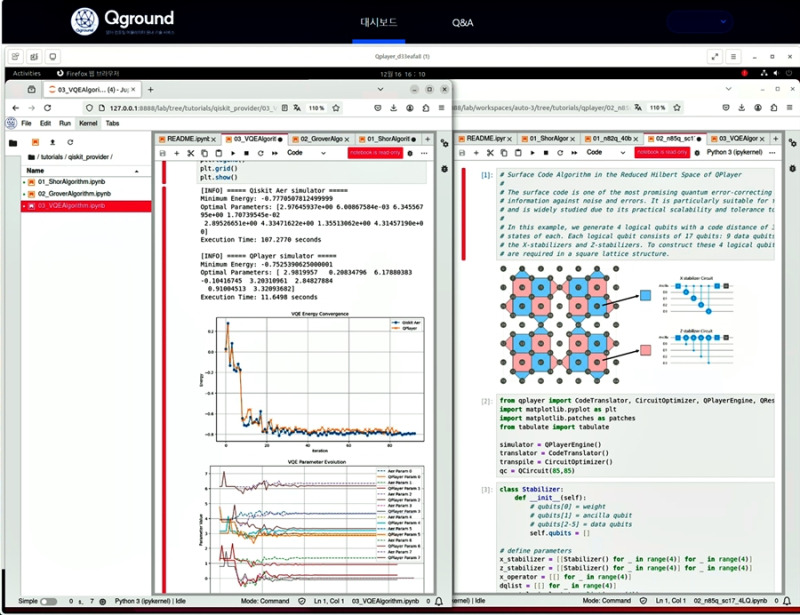Viewport: 800px width, 615px height.
Task: Click Python 3 (ipykernel) kernel name in right notebook
Action: (x=734, y=152)
